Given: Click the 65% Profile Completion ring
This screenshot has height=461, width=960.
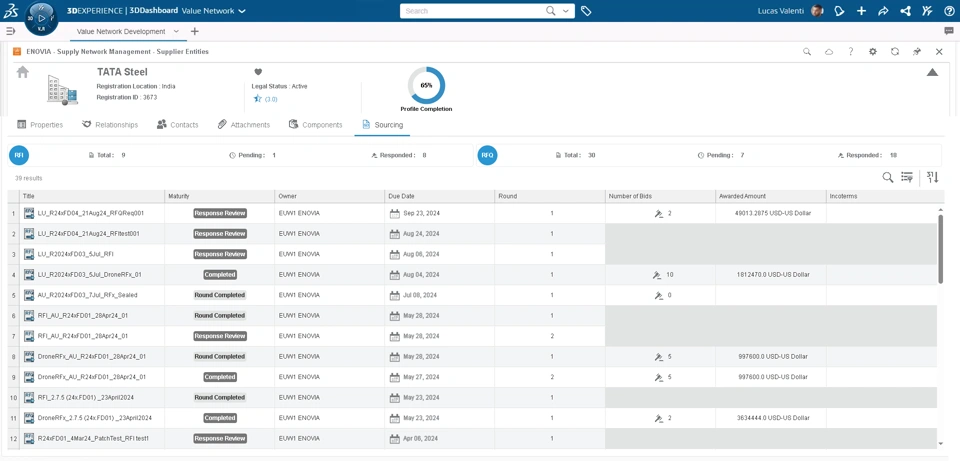Looking at the screenshot, I should (426, 86).
